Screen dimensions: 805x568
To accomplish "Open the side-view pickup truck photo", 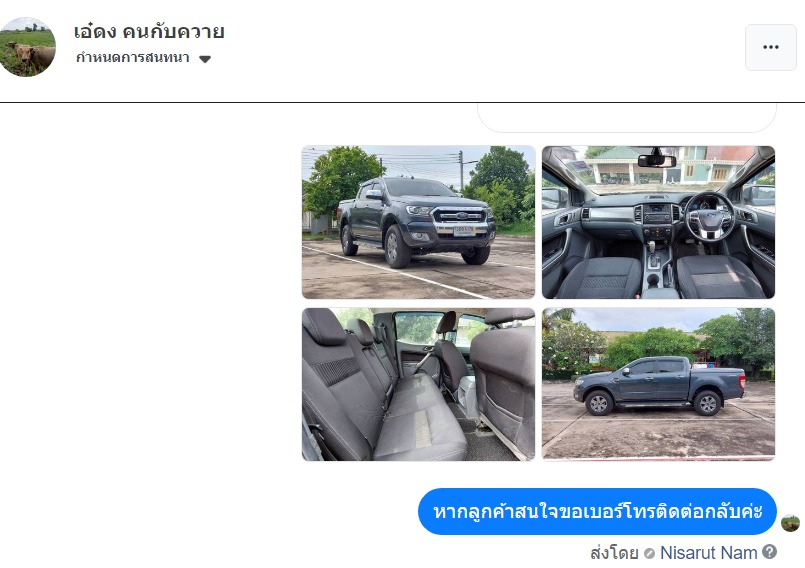I will (x=658, y=384).
